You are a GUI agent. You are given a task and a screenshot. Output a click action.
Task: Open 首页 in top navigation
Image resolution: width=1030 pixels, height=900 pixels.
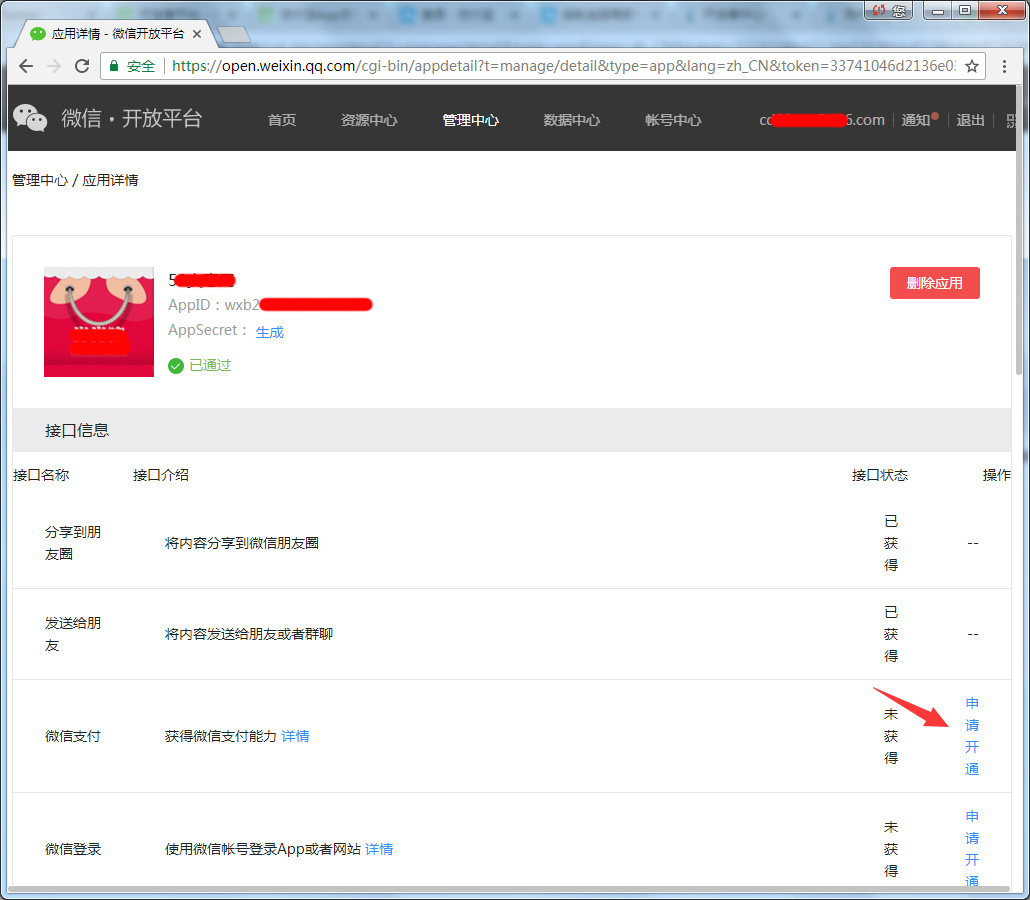point(282,120)
